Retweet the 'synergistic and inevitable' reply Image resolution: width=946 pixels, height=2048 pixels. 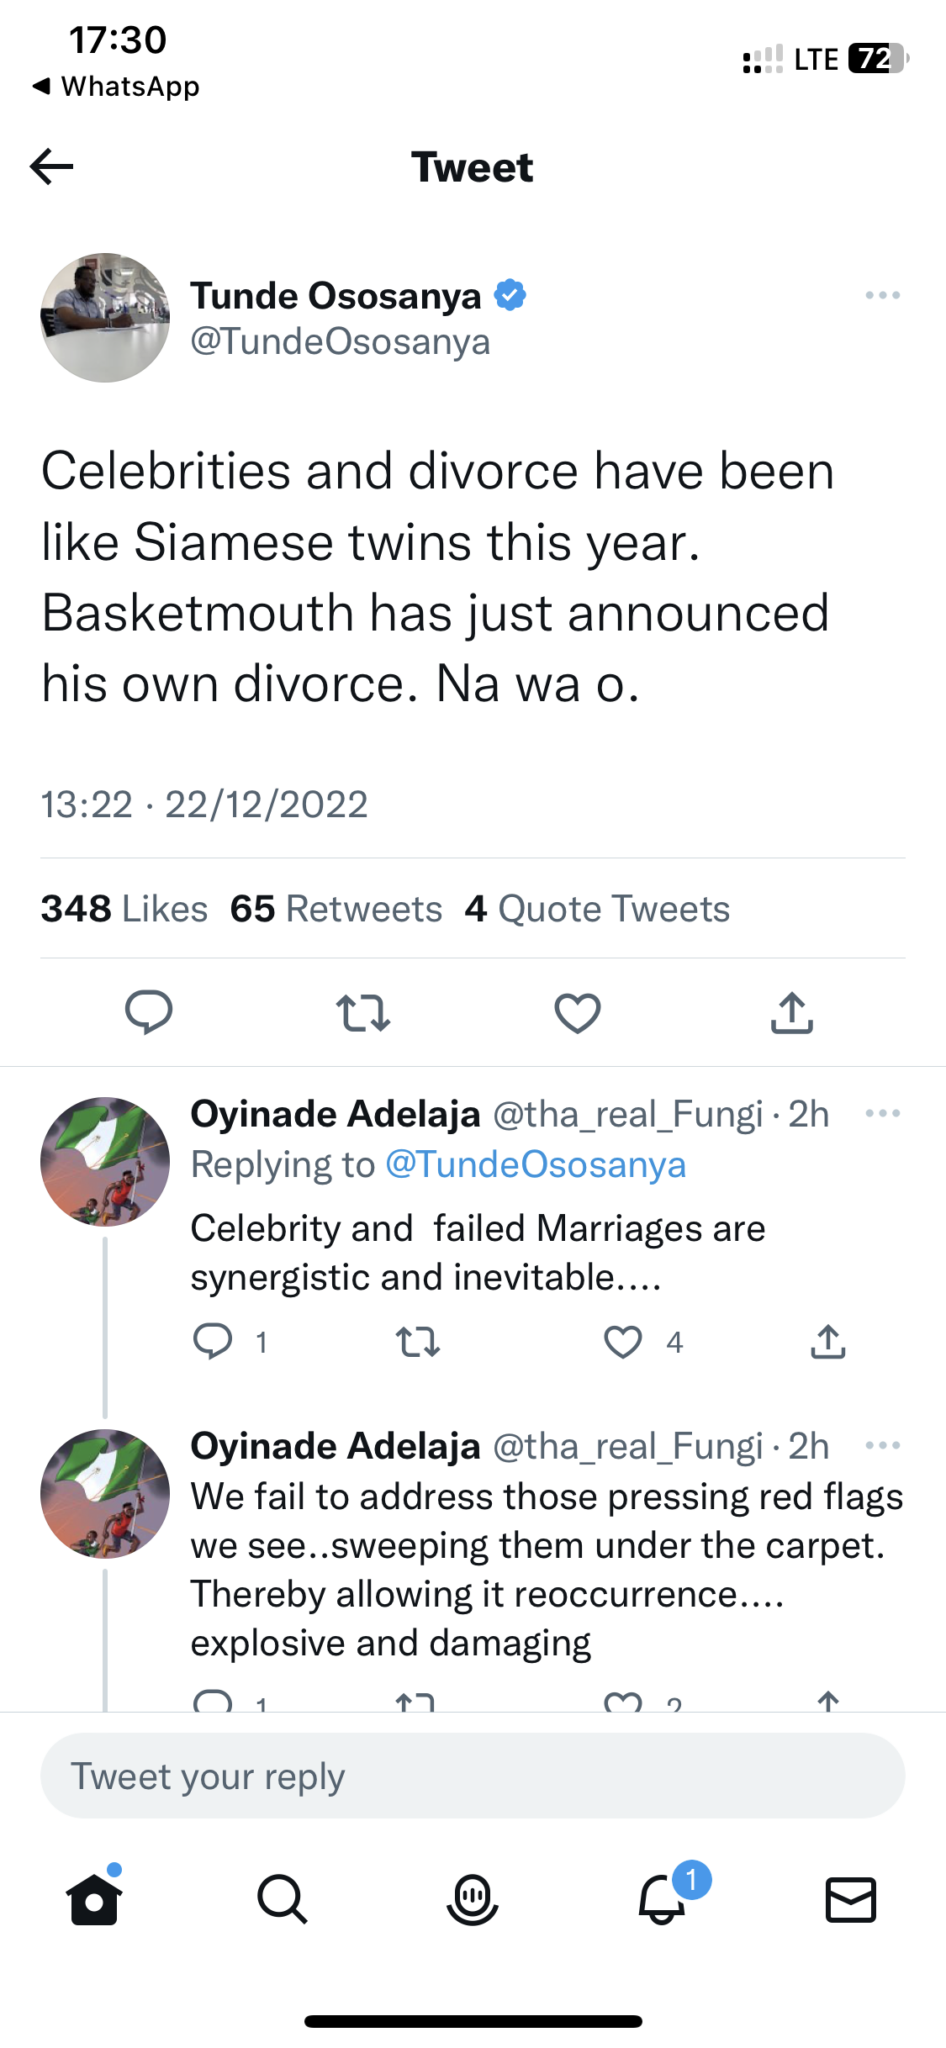[418, 1342]
